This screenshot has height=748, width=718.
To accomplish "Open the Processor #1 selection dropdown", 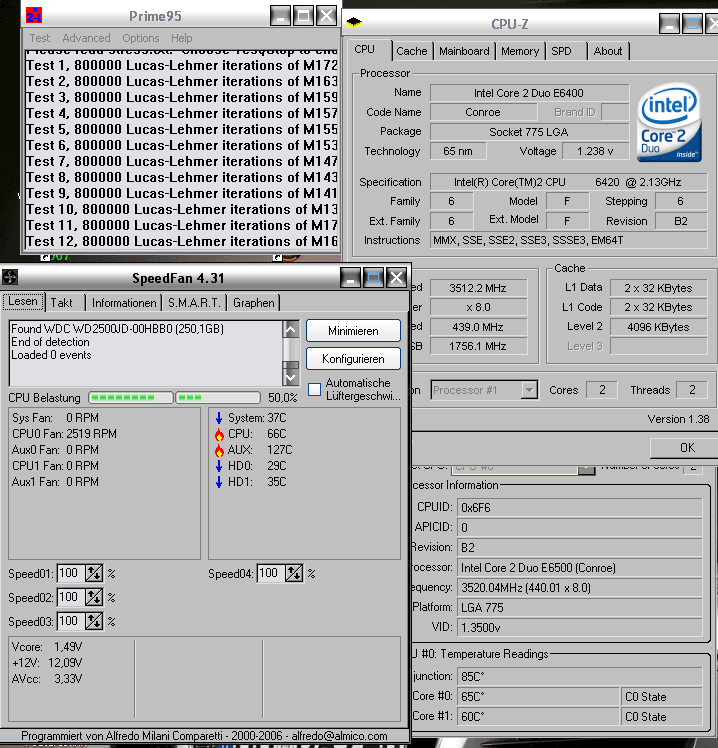I will tap(529, 390).
